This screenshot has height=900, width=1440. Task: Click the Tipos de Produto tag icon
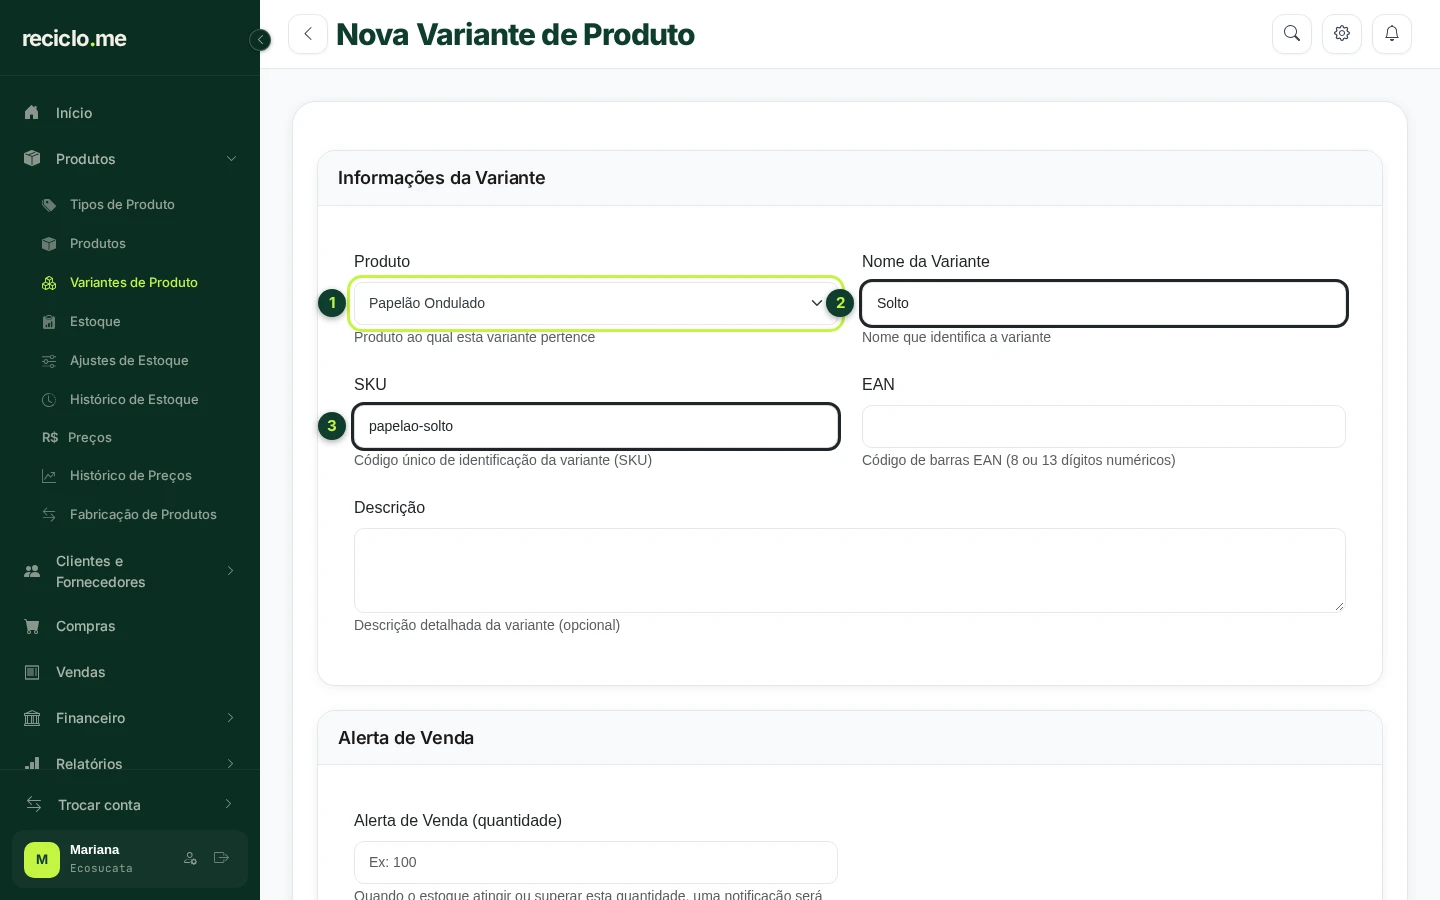(x=49, y=205)
